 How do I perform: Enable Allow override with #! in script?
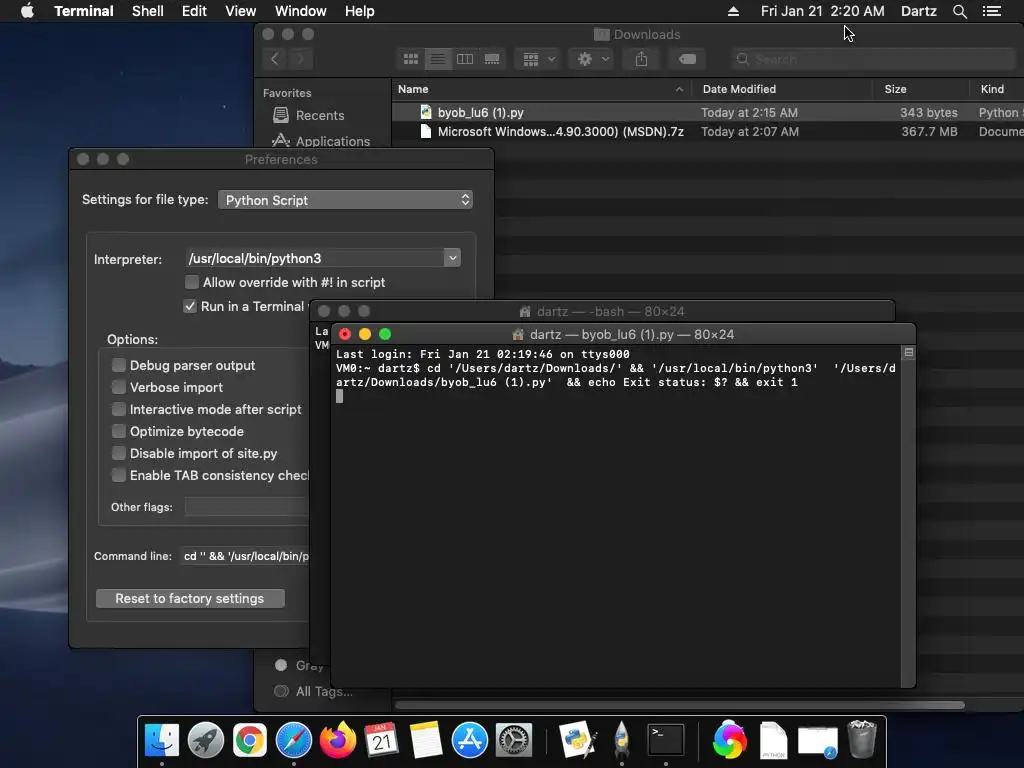click(191, 282)
